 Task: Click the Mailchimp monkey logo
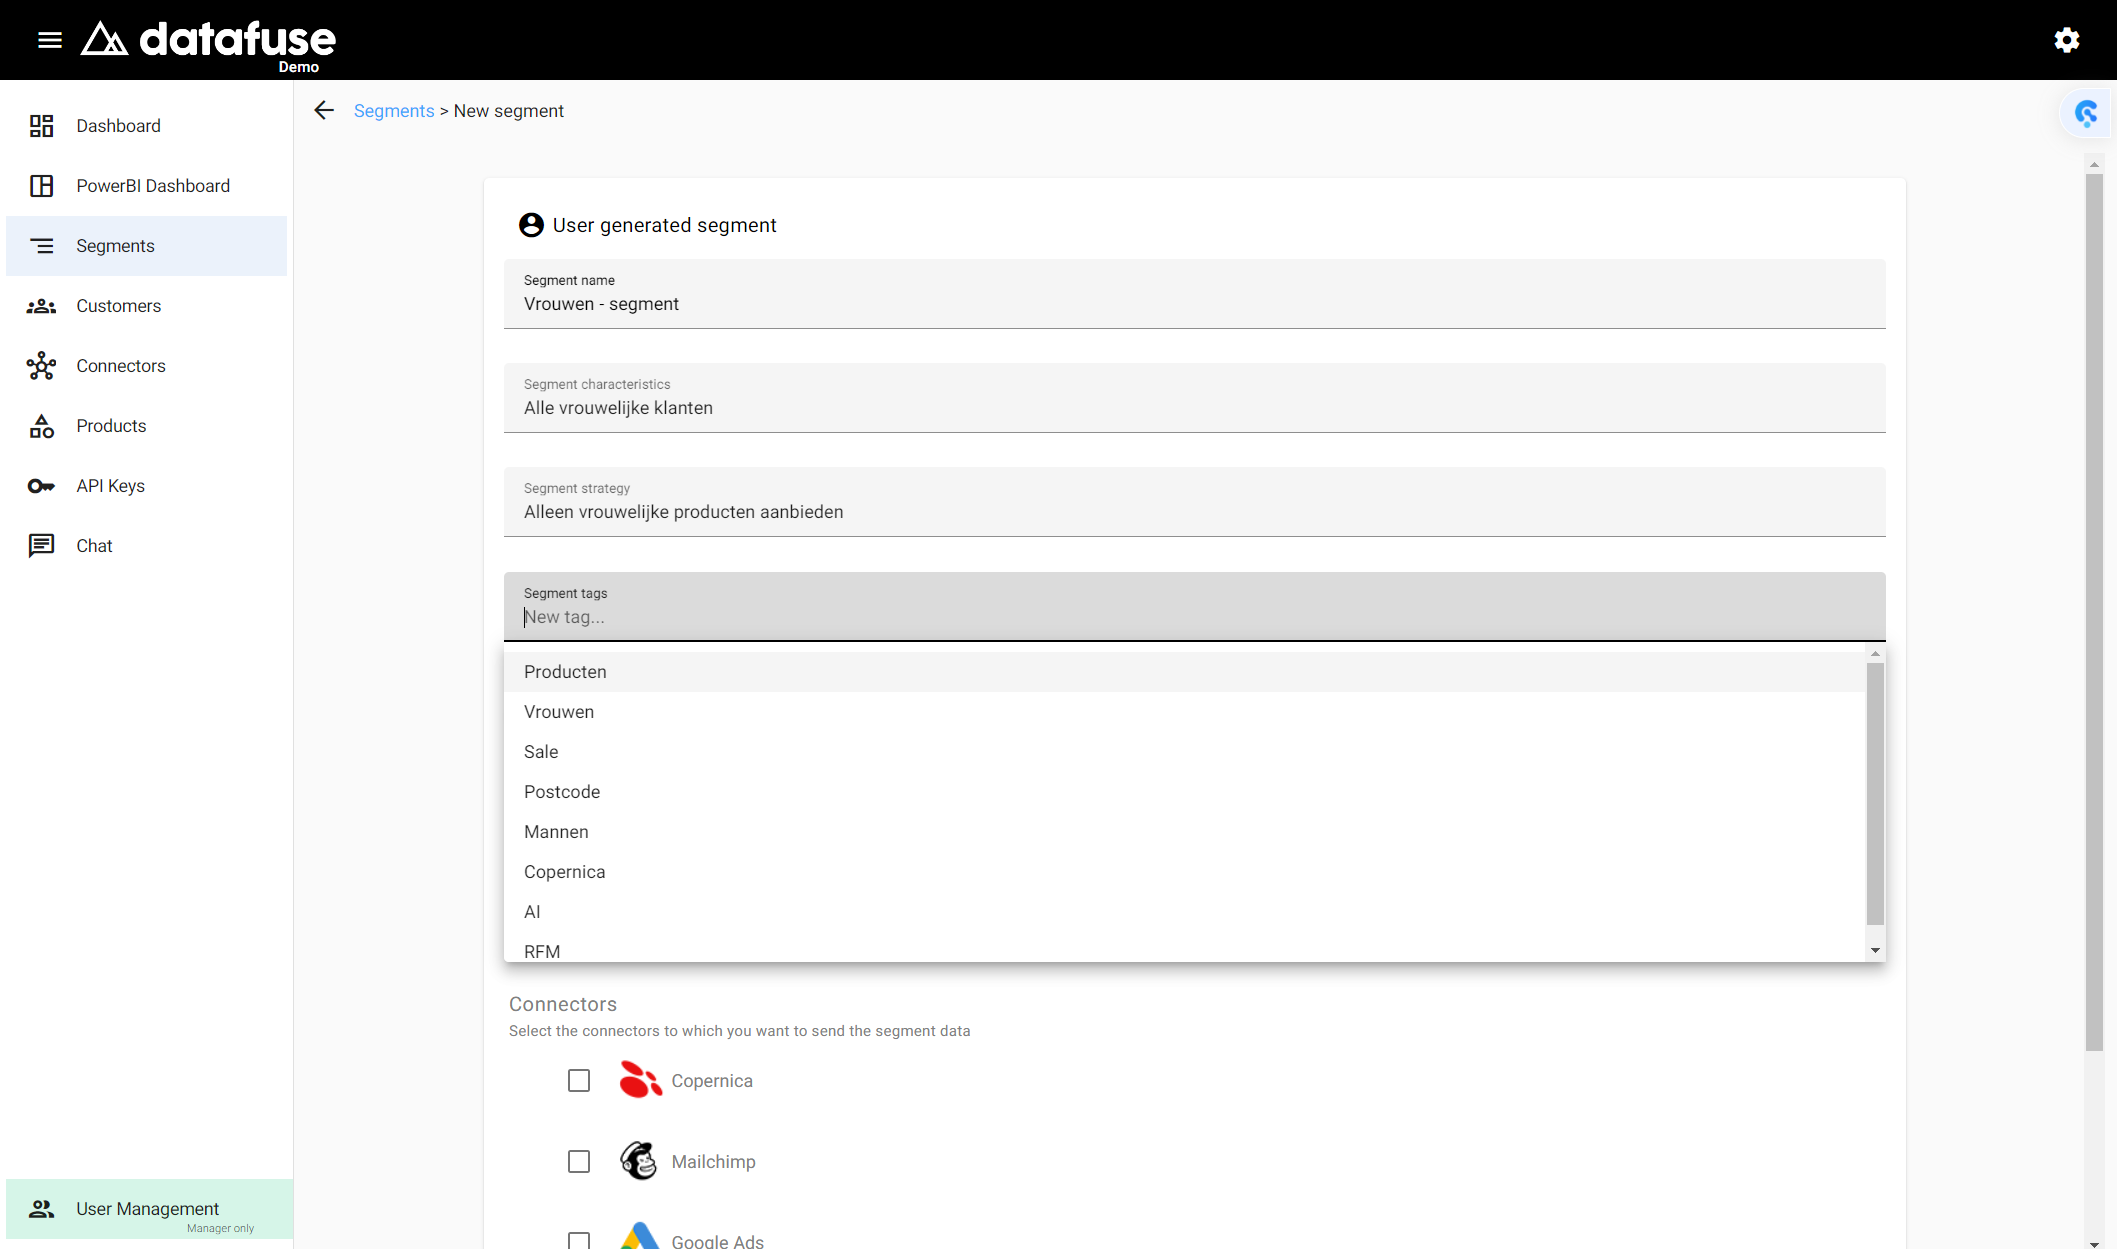click(x=639, y=1161)
